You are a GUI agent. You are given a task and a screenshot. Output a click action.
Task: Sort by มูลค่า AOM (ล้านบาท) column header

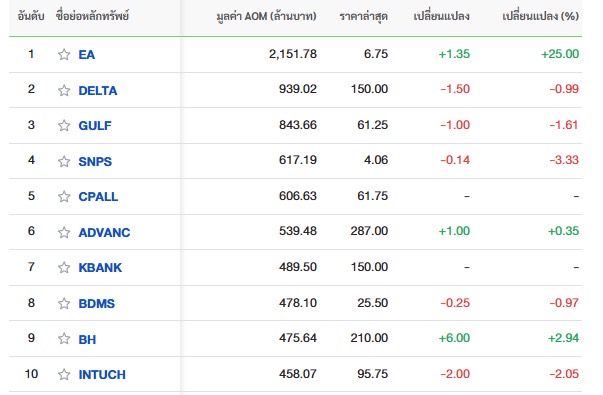pyautogui.click(x=267, y=16)
